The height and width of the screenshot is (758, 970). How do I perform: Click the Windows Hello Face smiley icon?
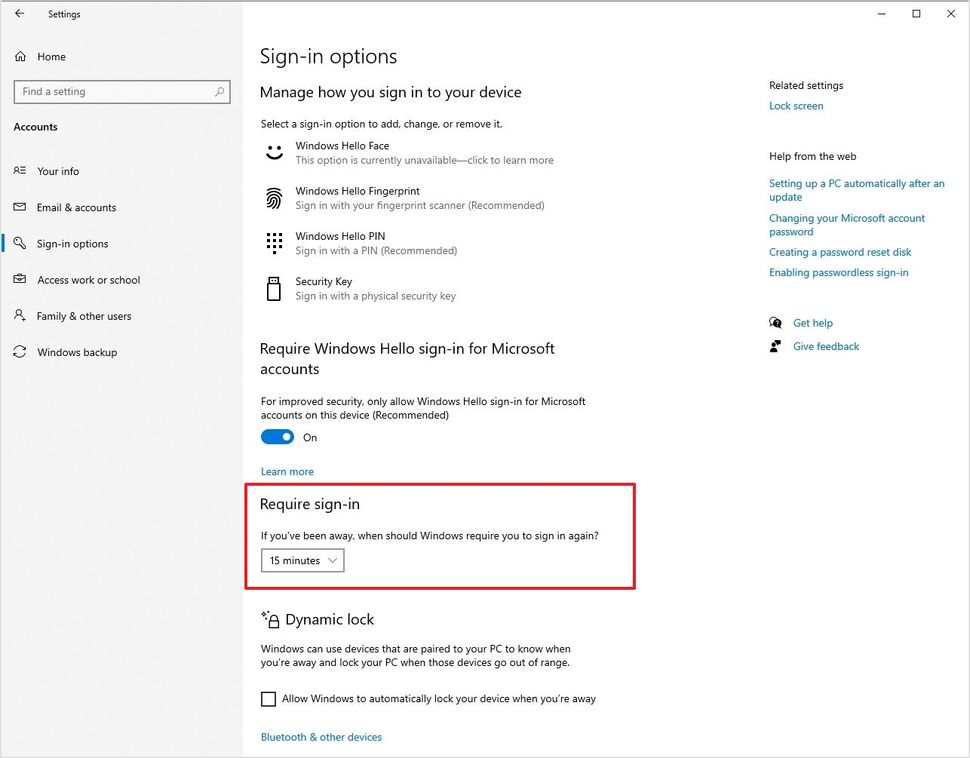[274, 153]
